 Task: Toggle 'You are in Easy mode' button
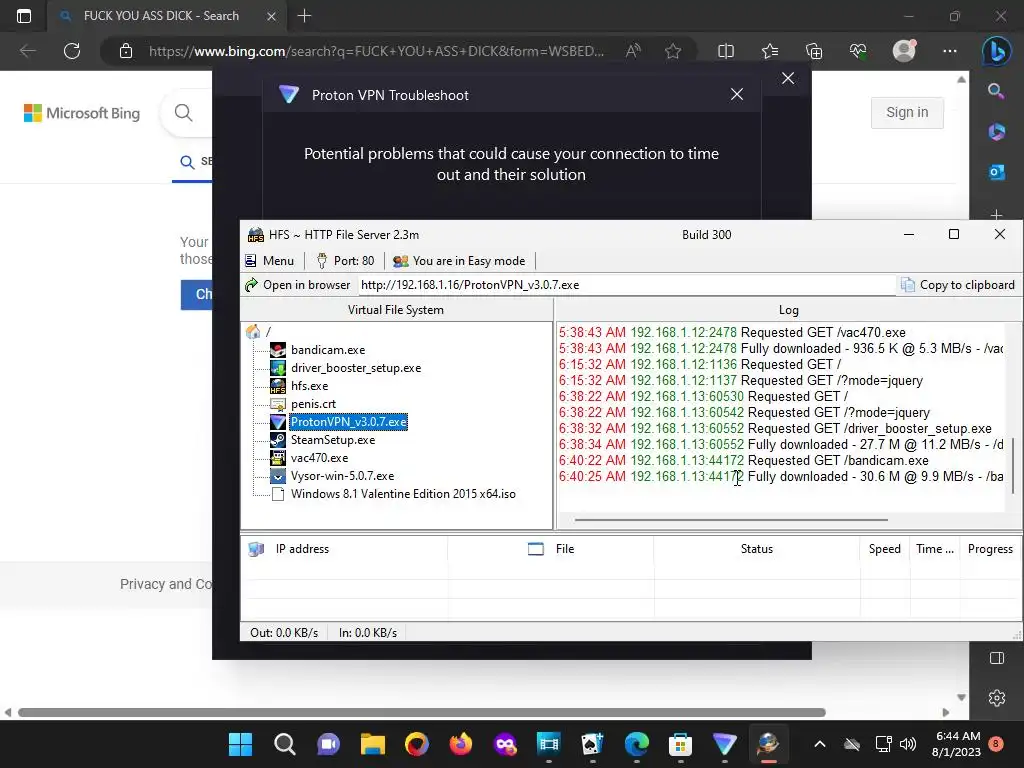[x=459, y=261]
